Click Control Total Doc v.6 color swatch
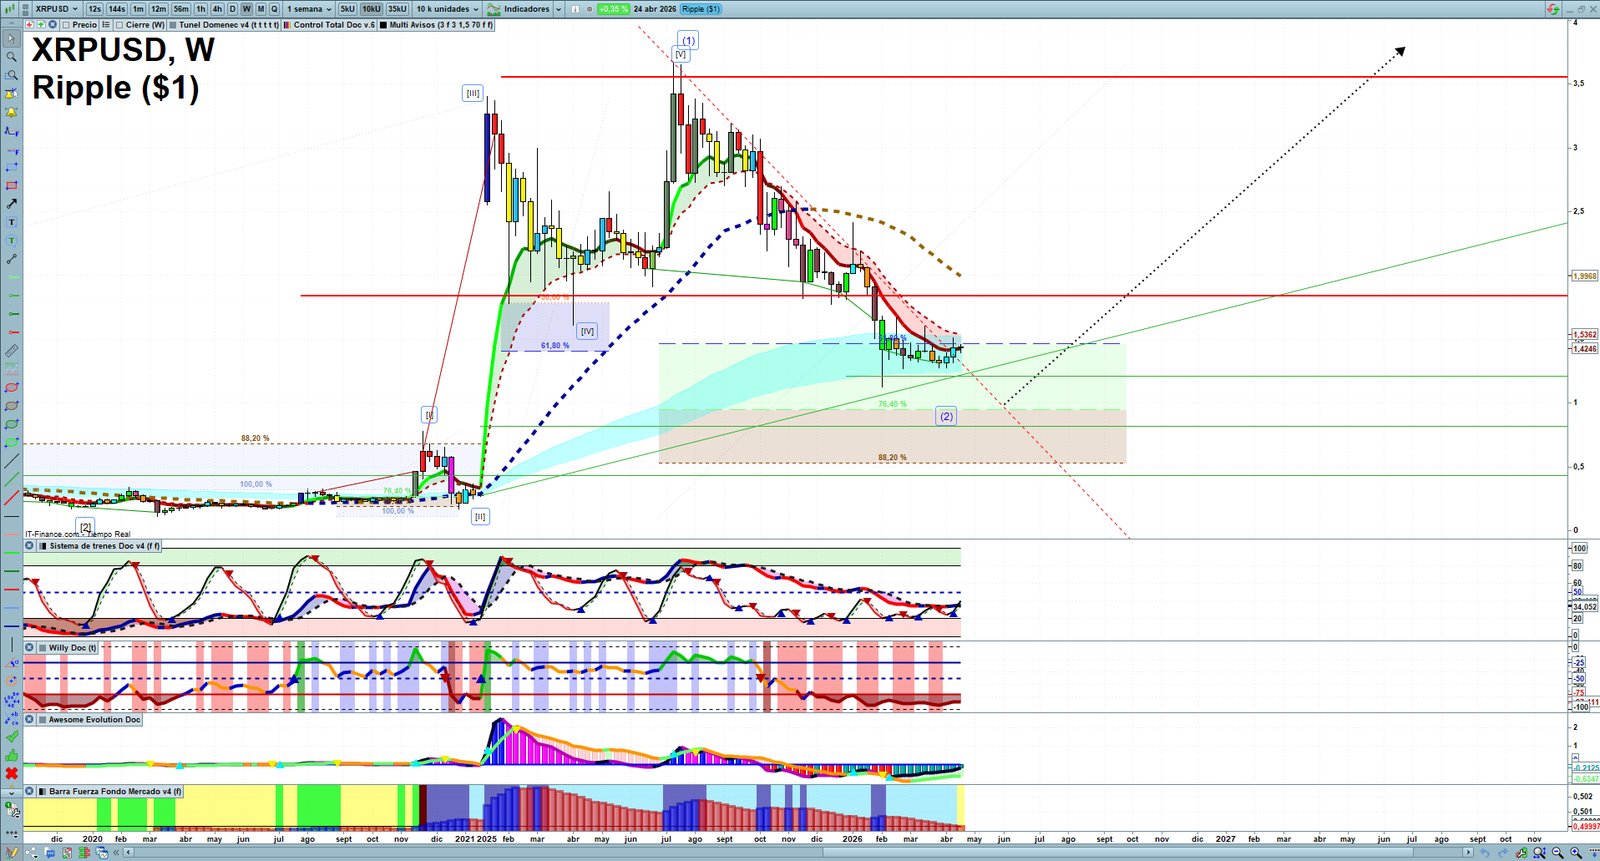Image resolution: width=1600 pixels, height=861 pixels. click(x=288, y=25)
